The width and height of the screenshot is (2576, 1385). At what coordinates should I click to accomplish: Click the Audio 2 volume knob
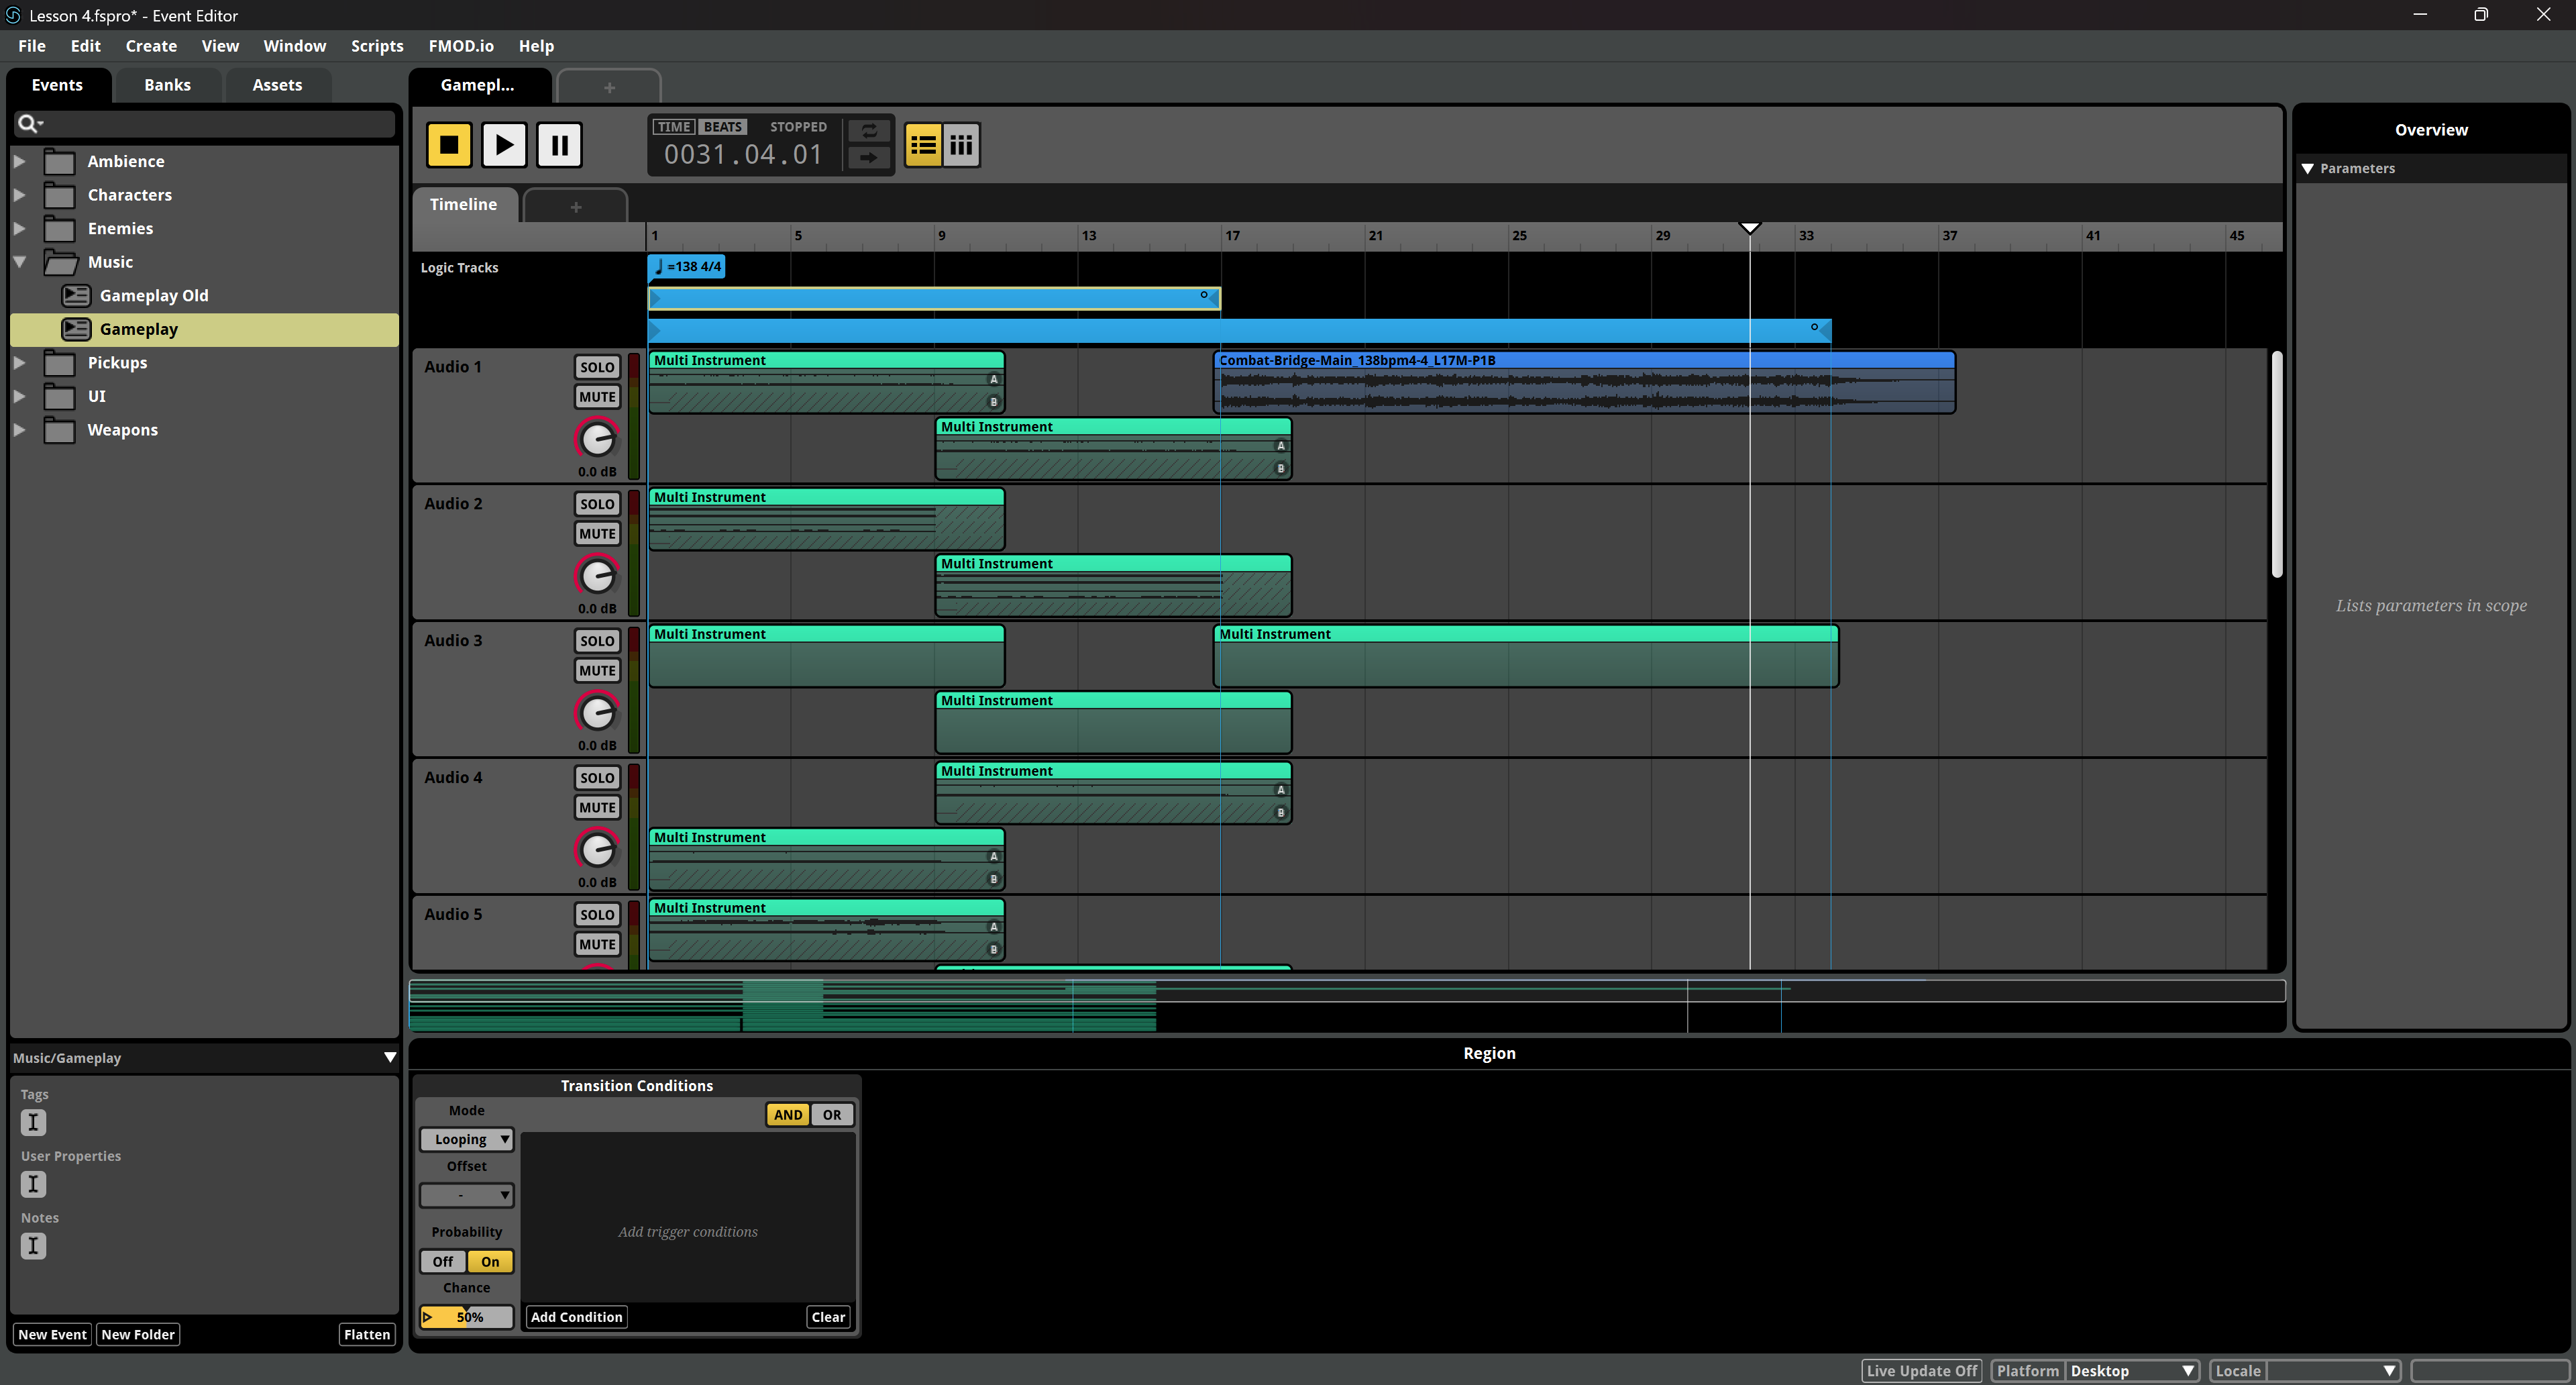pos(597,576)
